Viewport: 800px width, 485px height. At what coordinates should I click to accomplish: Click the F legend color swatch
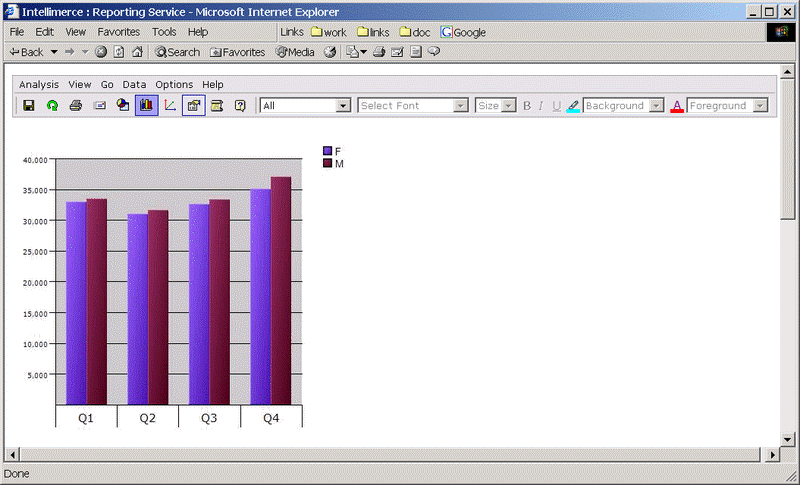tap(328, 151)
